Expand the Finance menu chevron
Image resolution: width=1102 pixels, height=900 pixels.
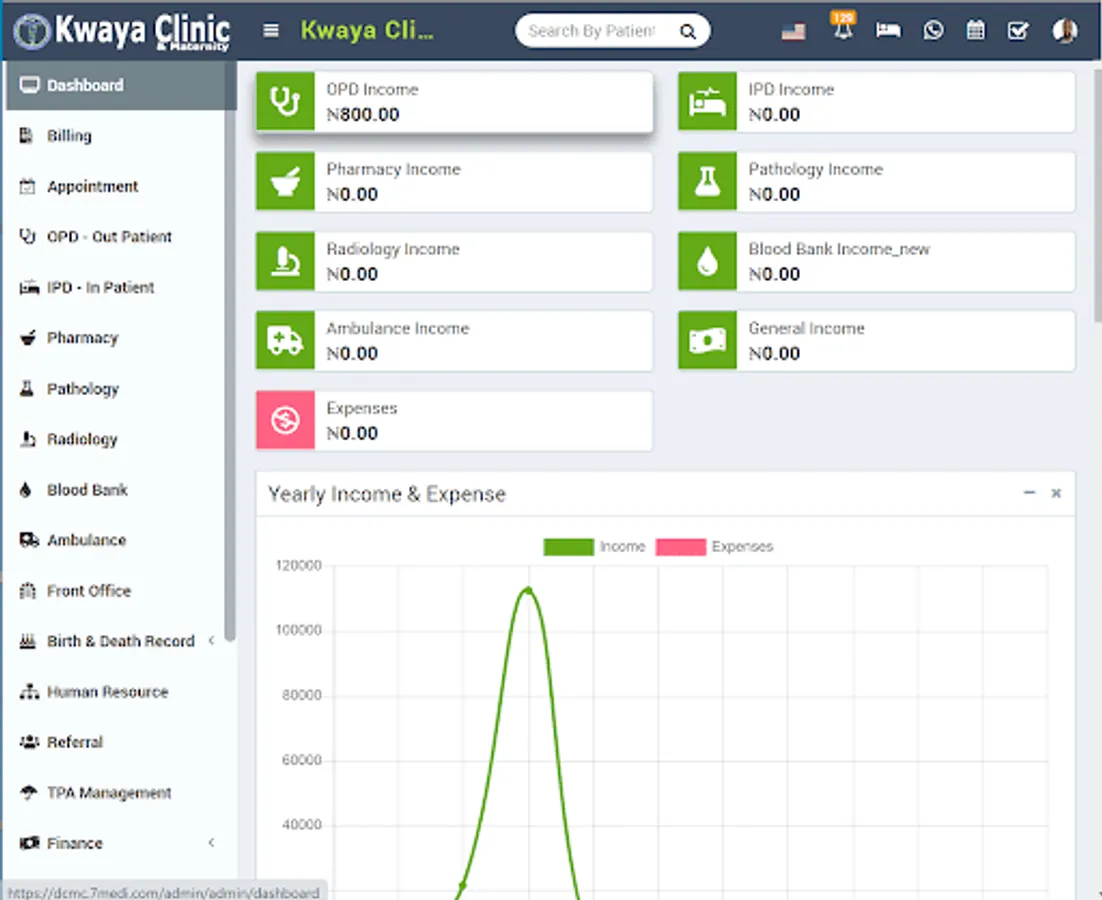click(x=212, y=842)
